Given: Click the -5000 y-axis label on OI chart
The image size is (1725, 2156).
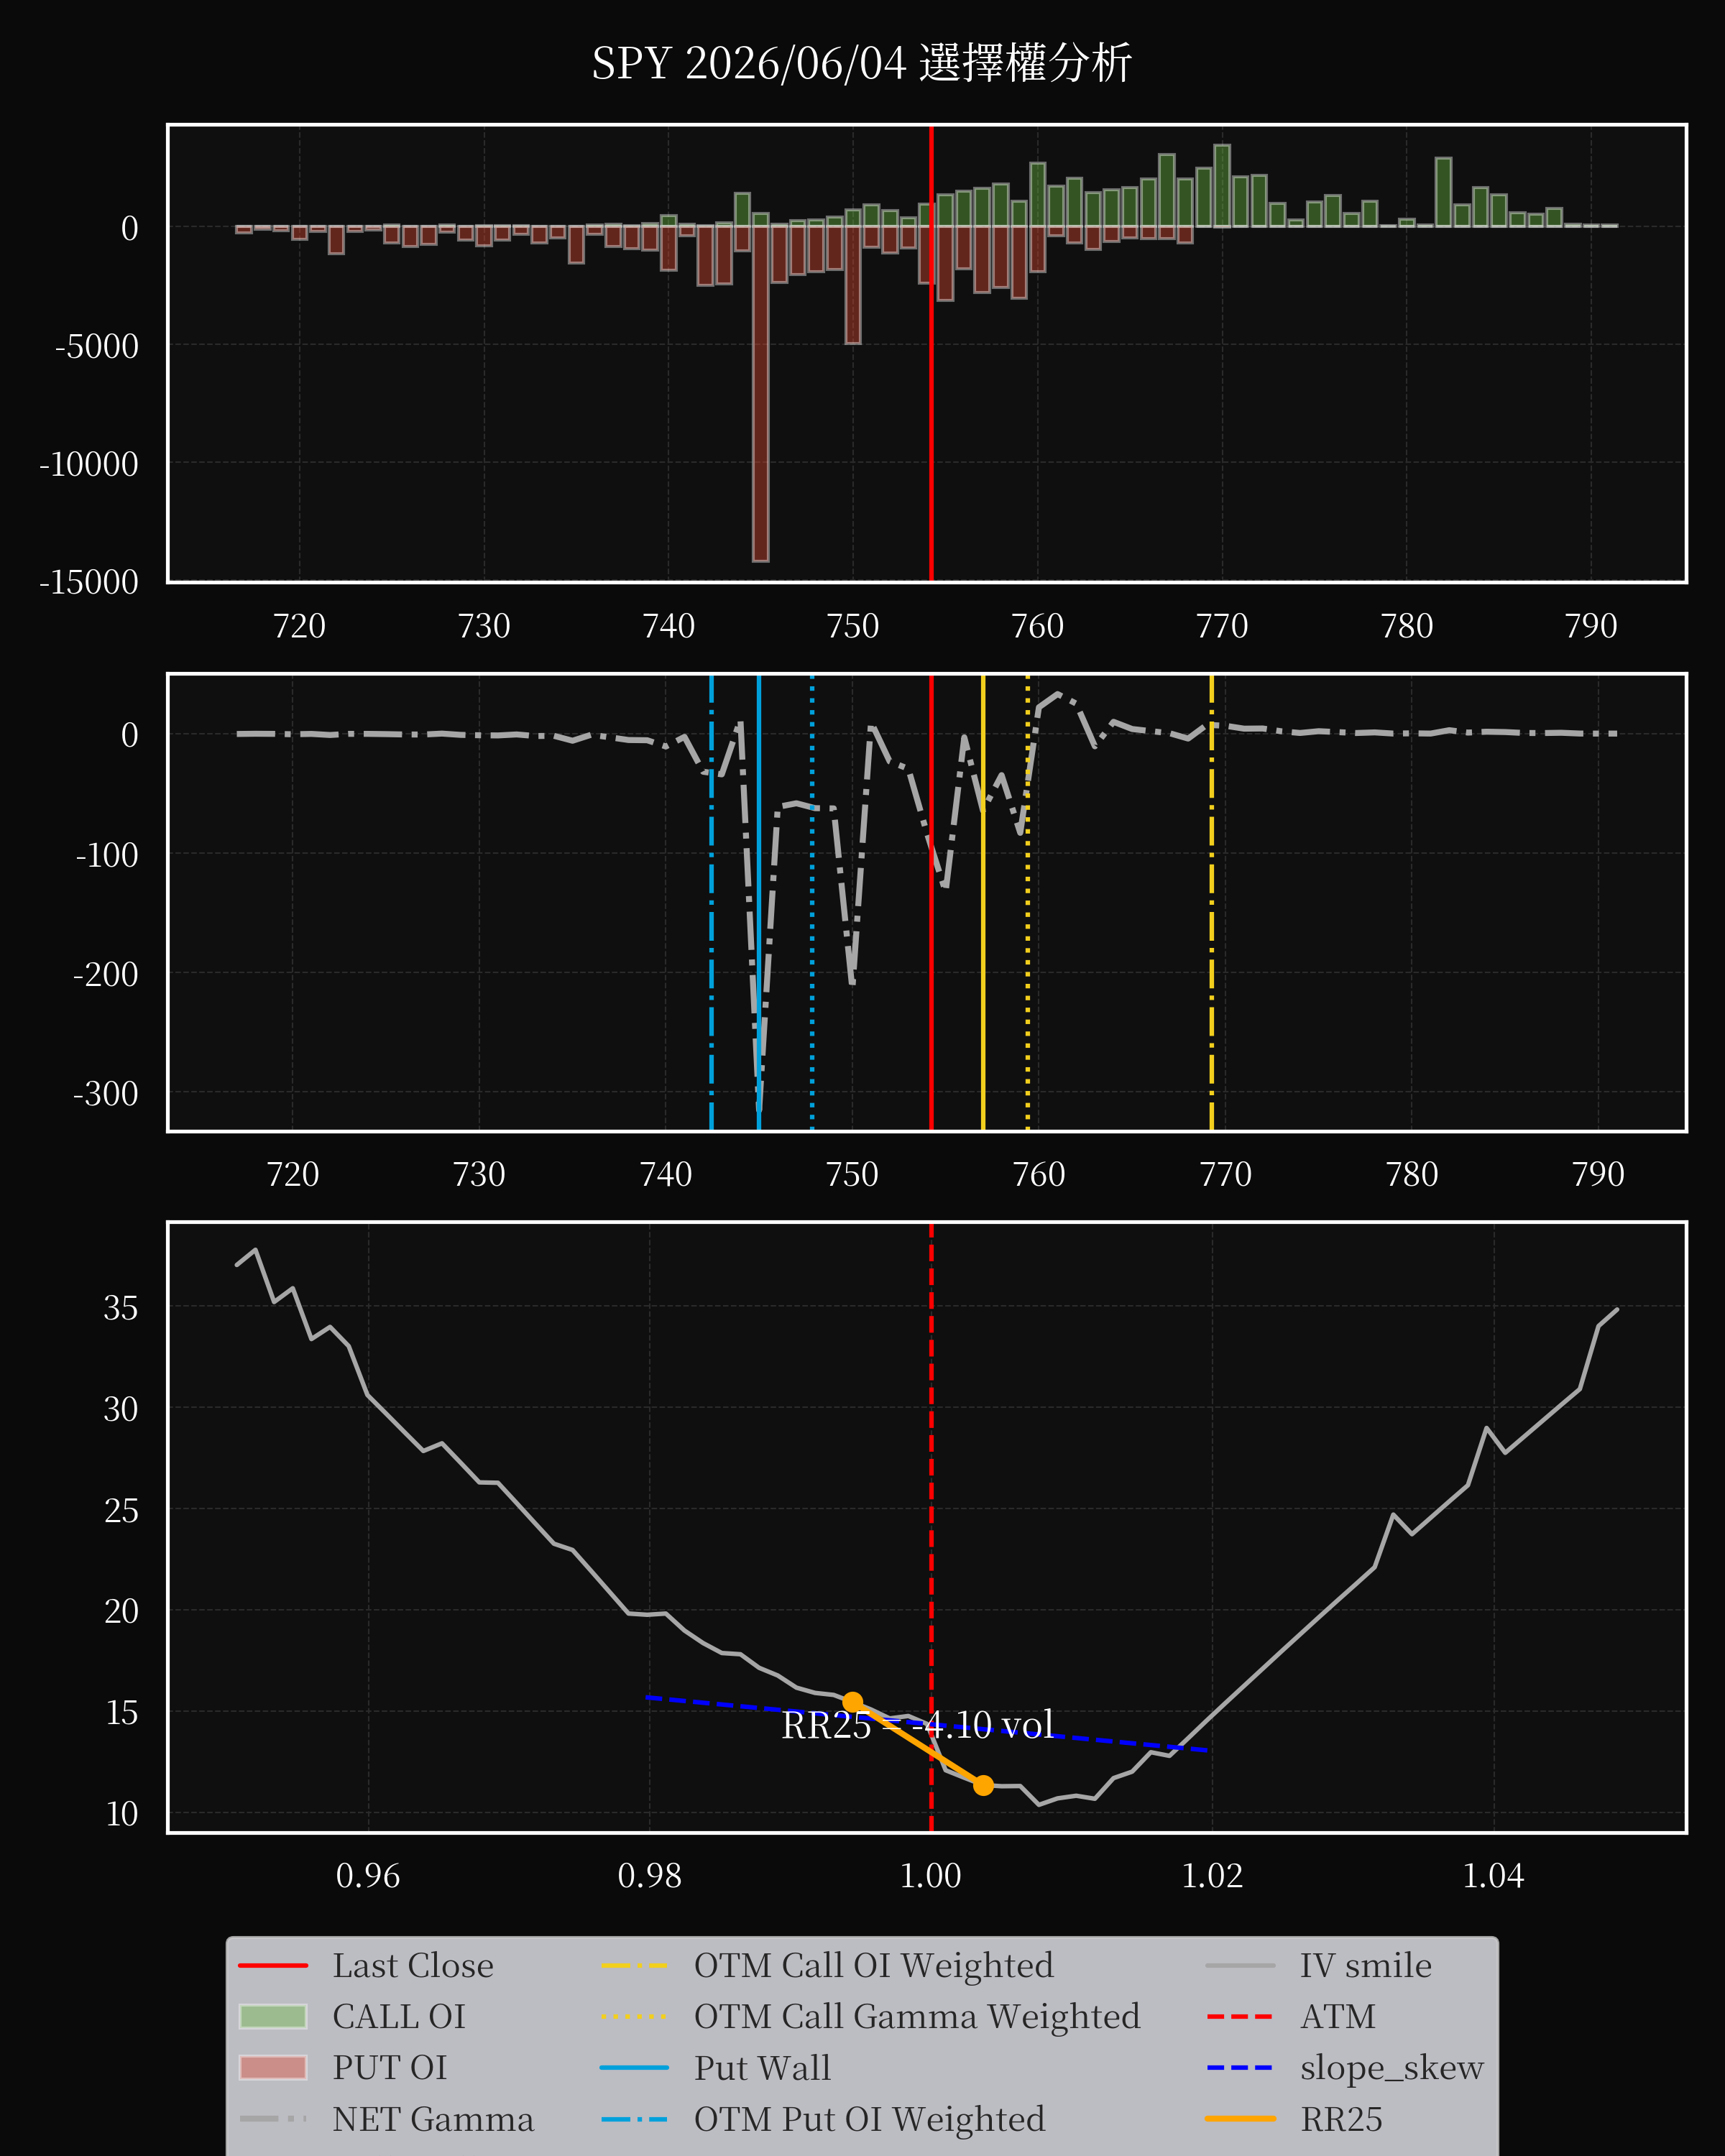Looking at the screenshot, I should coord(97,346).
